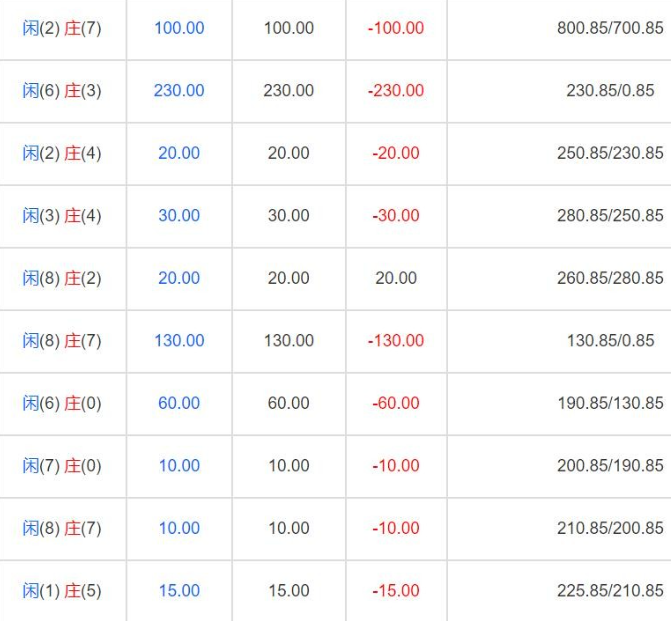Screen dimensions: 671x621
Task: Select the 闲(1) 庄(5) result cell
Action: coord(62,590)
